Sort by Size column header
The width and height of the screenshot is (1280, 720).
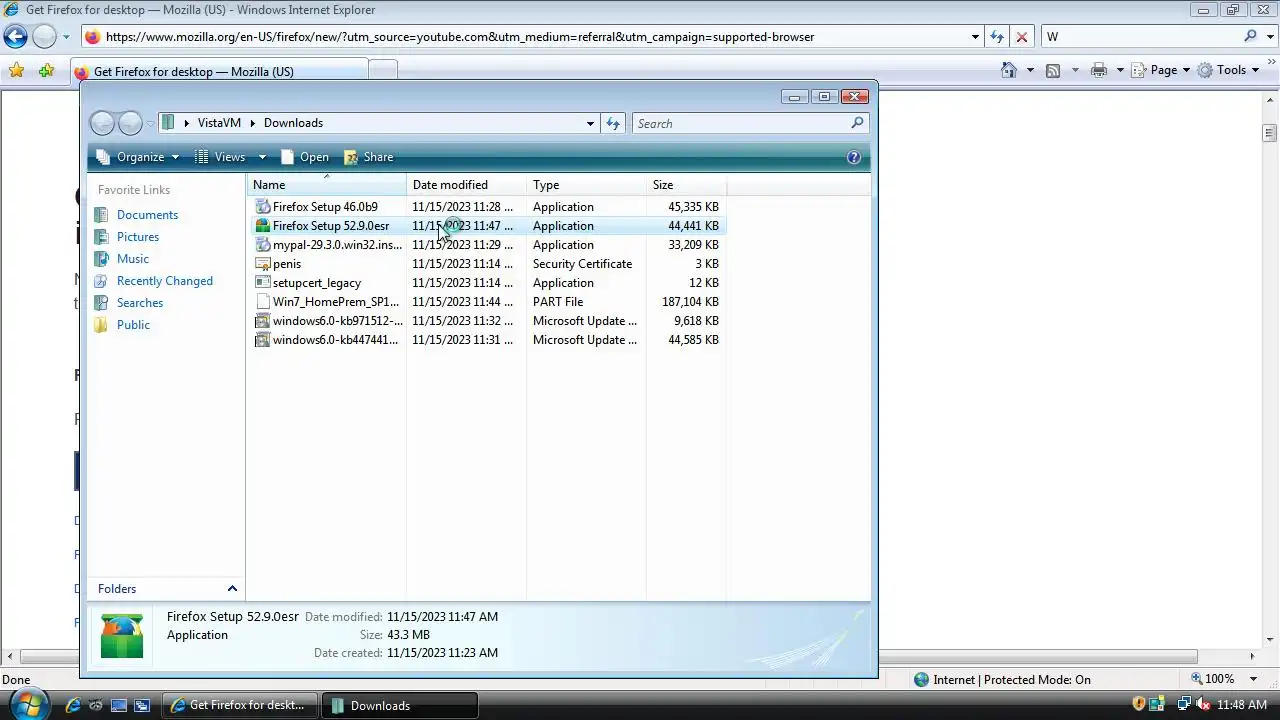coord(686,185)
